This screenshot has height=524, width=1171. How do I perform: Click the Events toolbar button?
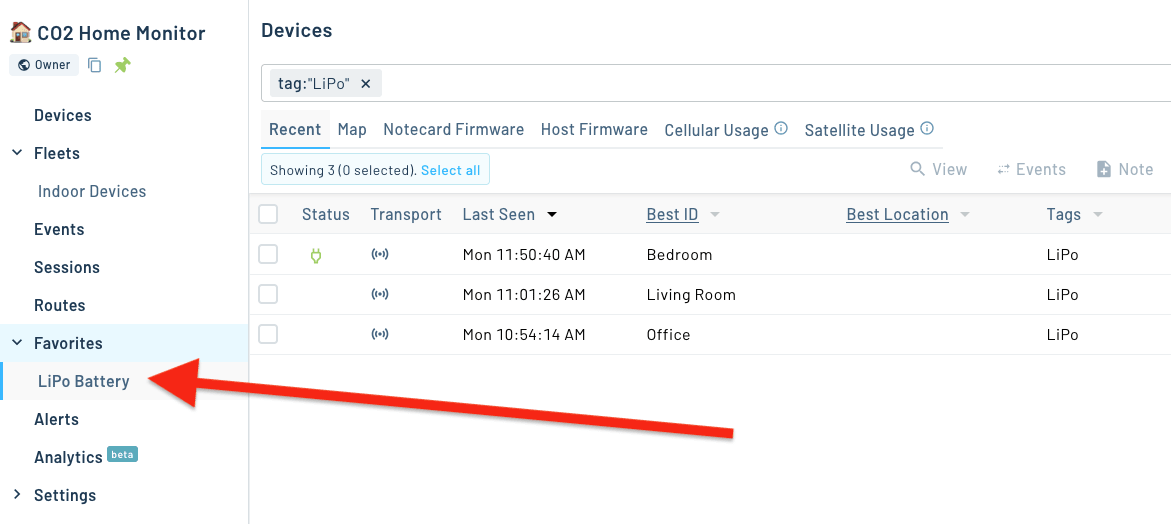coord(1031,169)
